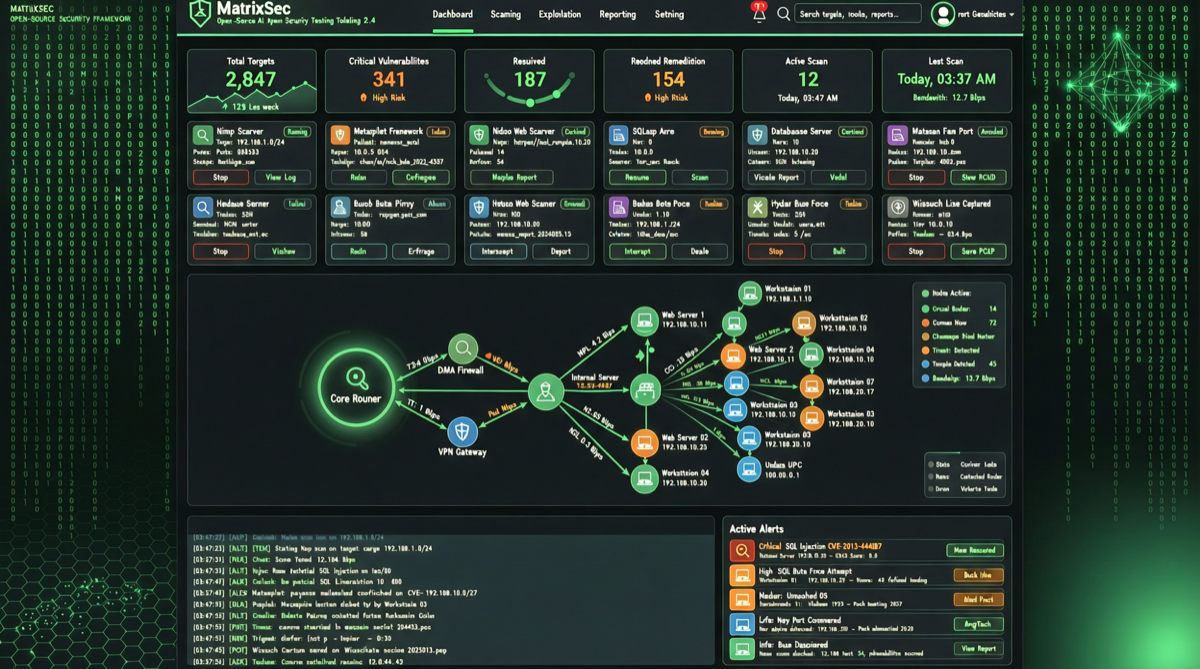Click View Log on Nmap card
The height and width of the screenshot is (669, 1200).
pyautogui.click(x=281, y=177)
